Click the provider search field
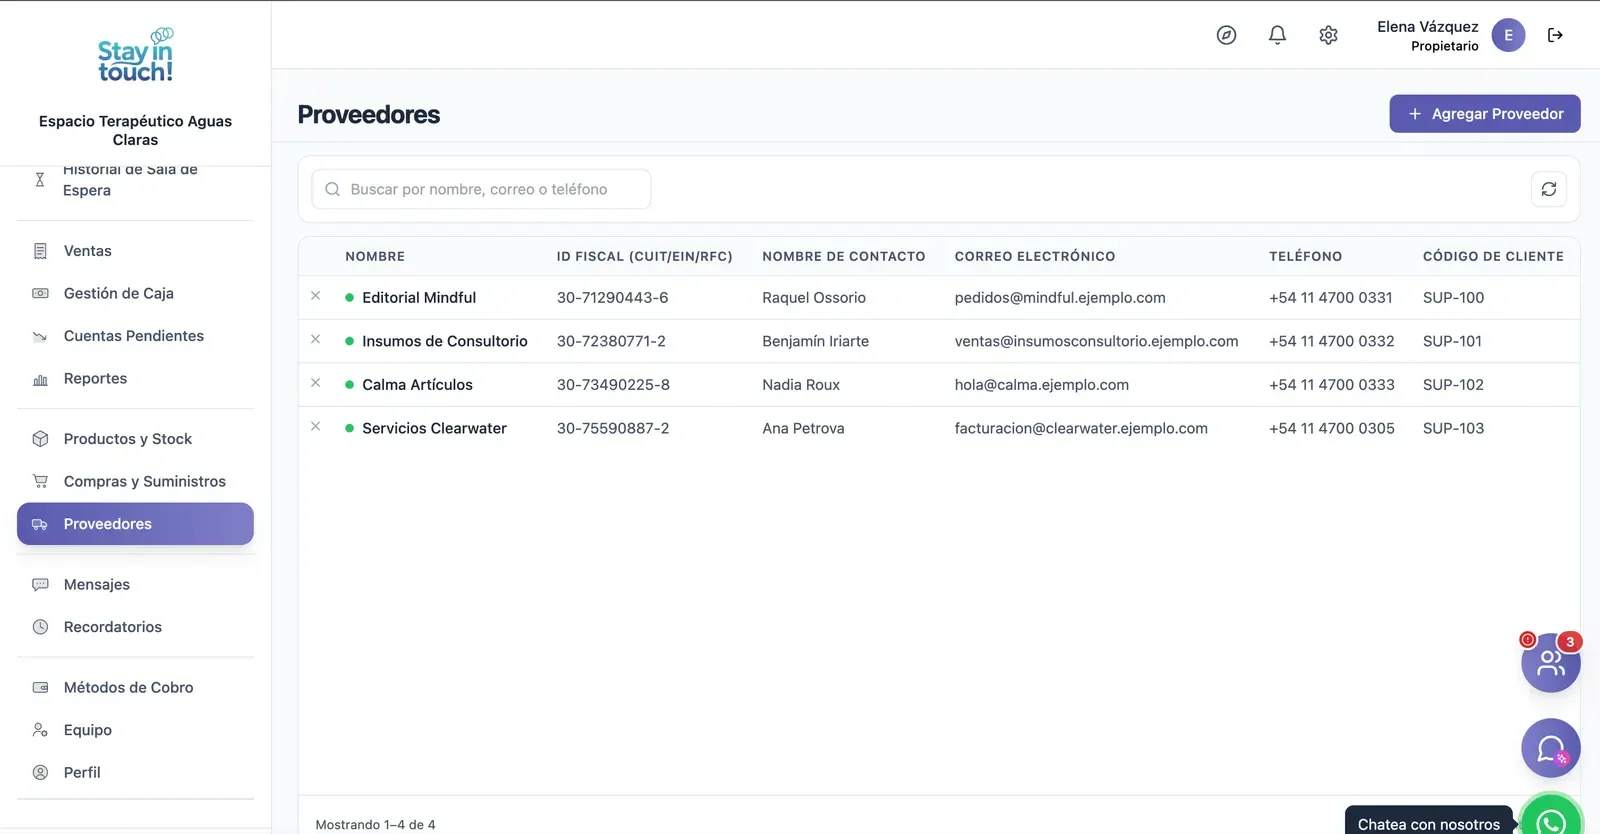1600x834 pixels. click(481, 189)
